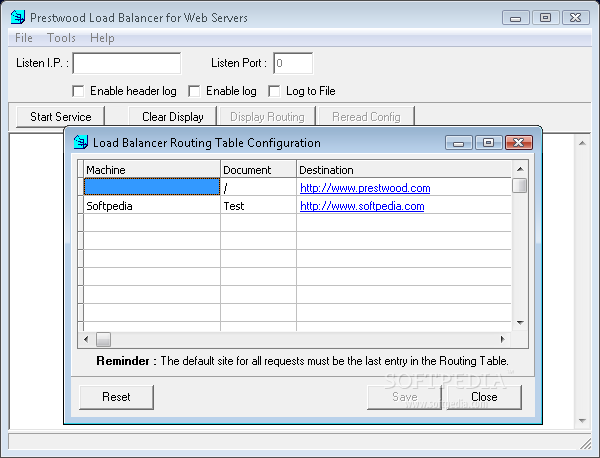
Task: Click the Start Service button
Action: pyautogui.click(x=60, y=116)
